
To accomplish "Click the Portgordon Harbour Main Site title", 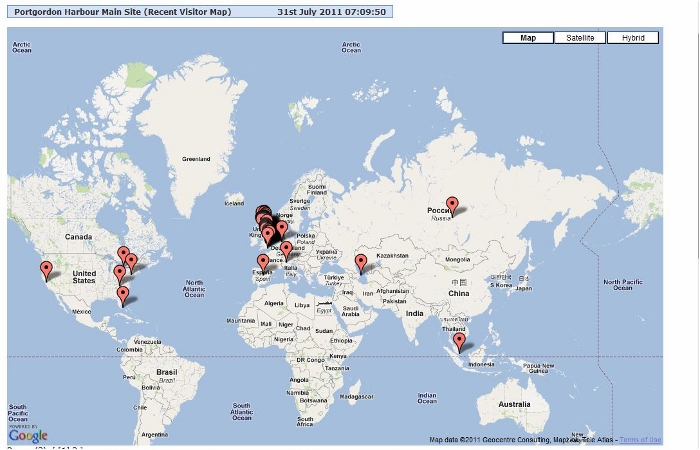I will pyautogui.click(x=123, y=12).
